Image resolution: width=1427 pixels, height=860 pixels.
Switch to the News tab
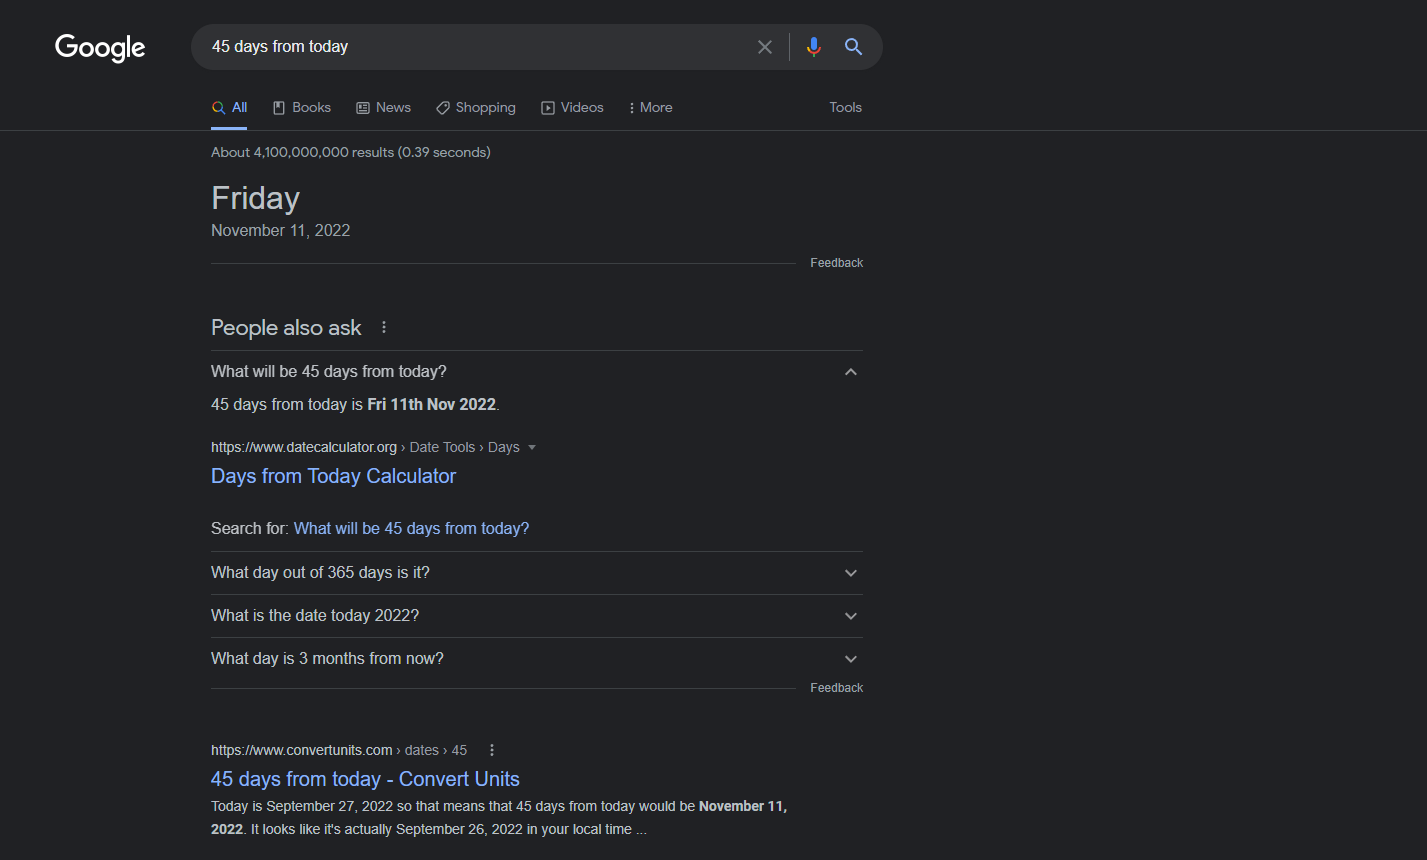(x=384, y=108)
